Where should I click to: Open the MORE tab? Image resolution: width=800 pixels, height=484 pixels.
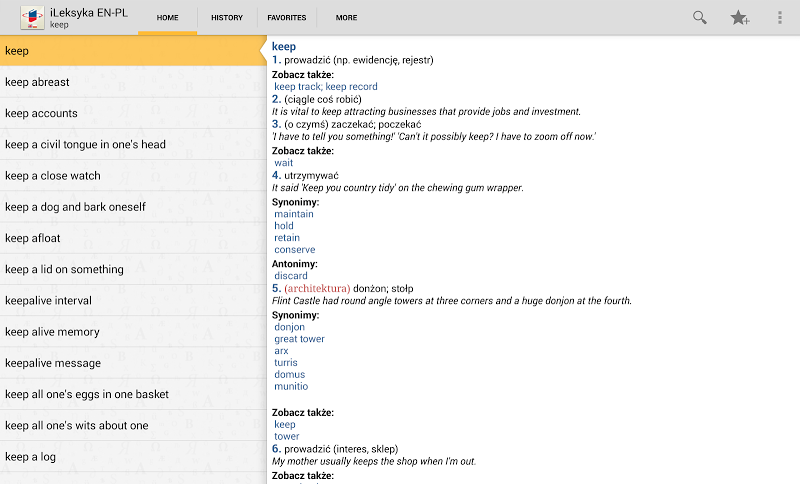(x=346, y=18)
